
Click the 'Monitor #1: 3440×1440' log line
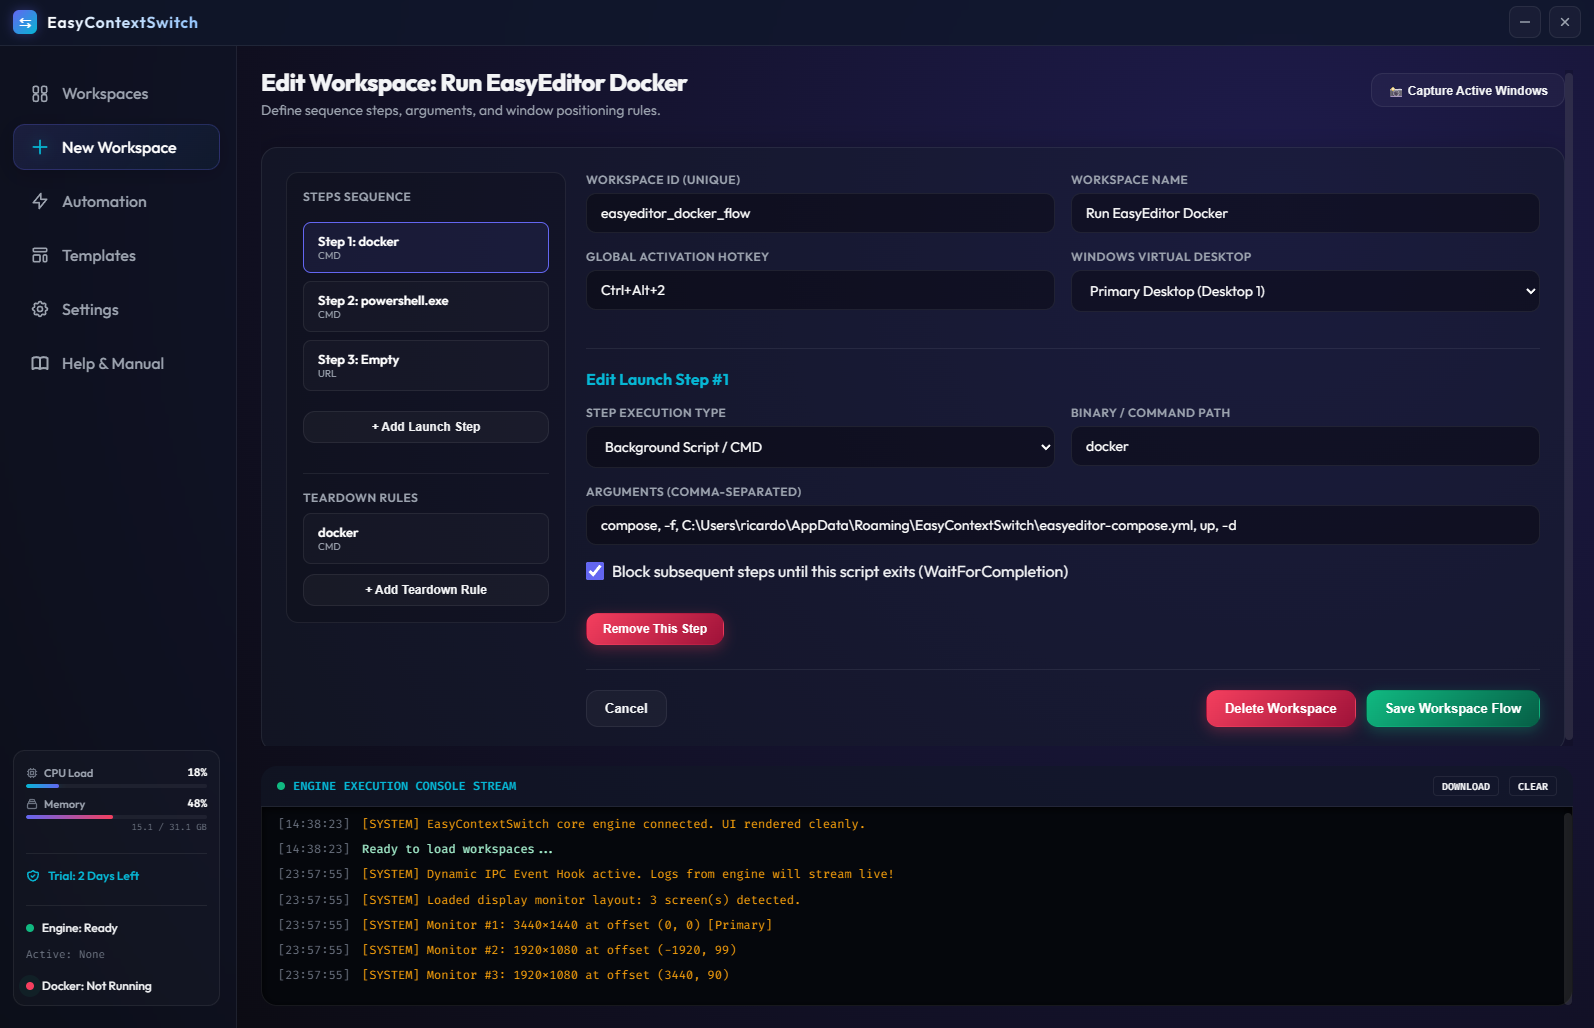point(567,925)
